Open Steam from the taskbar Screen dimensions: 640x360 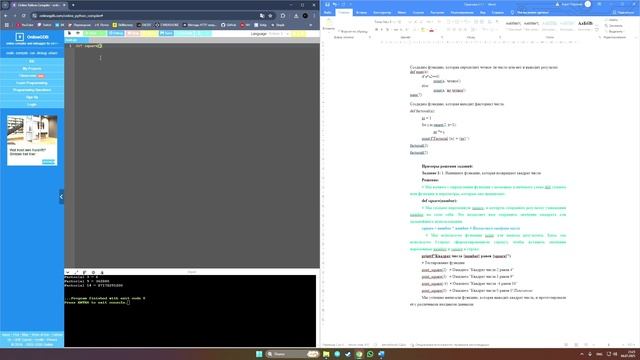tap(348, 354)
